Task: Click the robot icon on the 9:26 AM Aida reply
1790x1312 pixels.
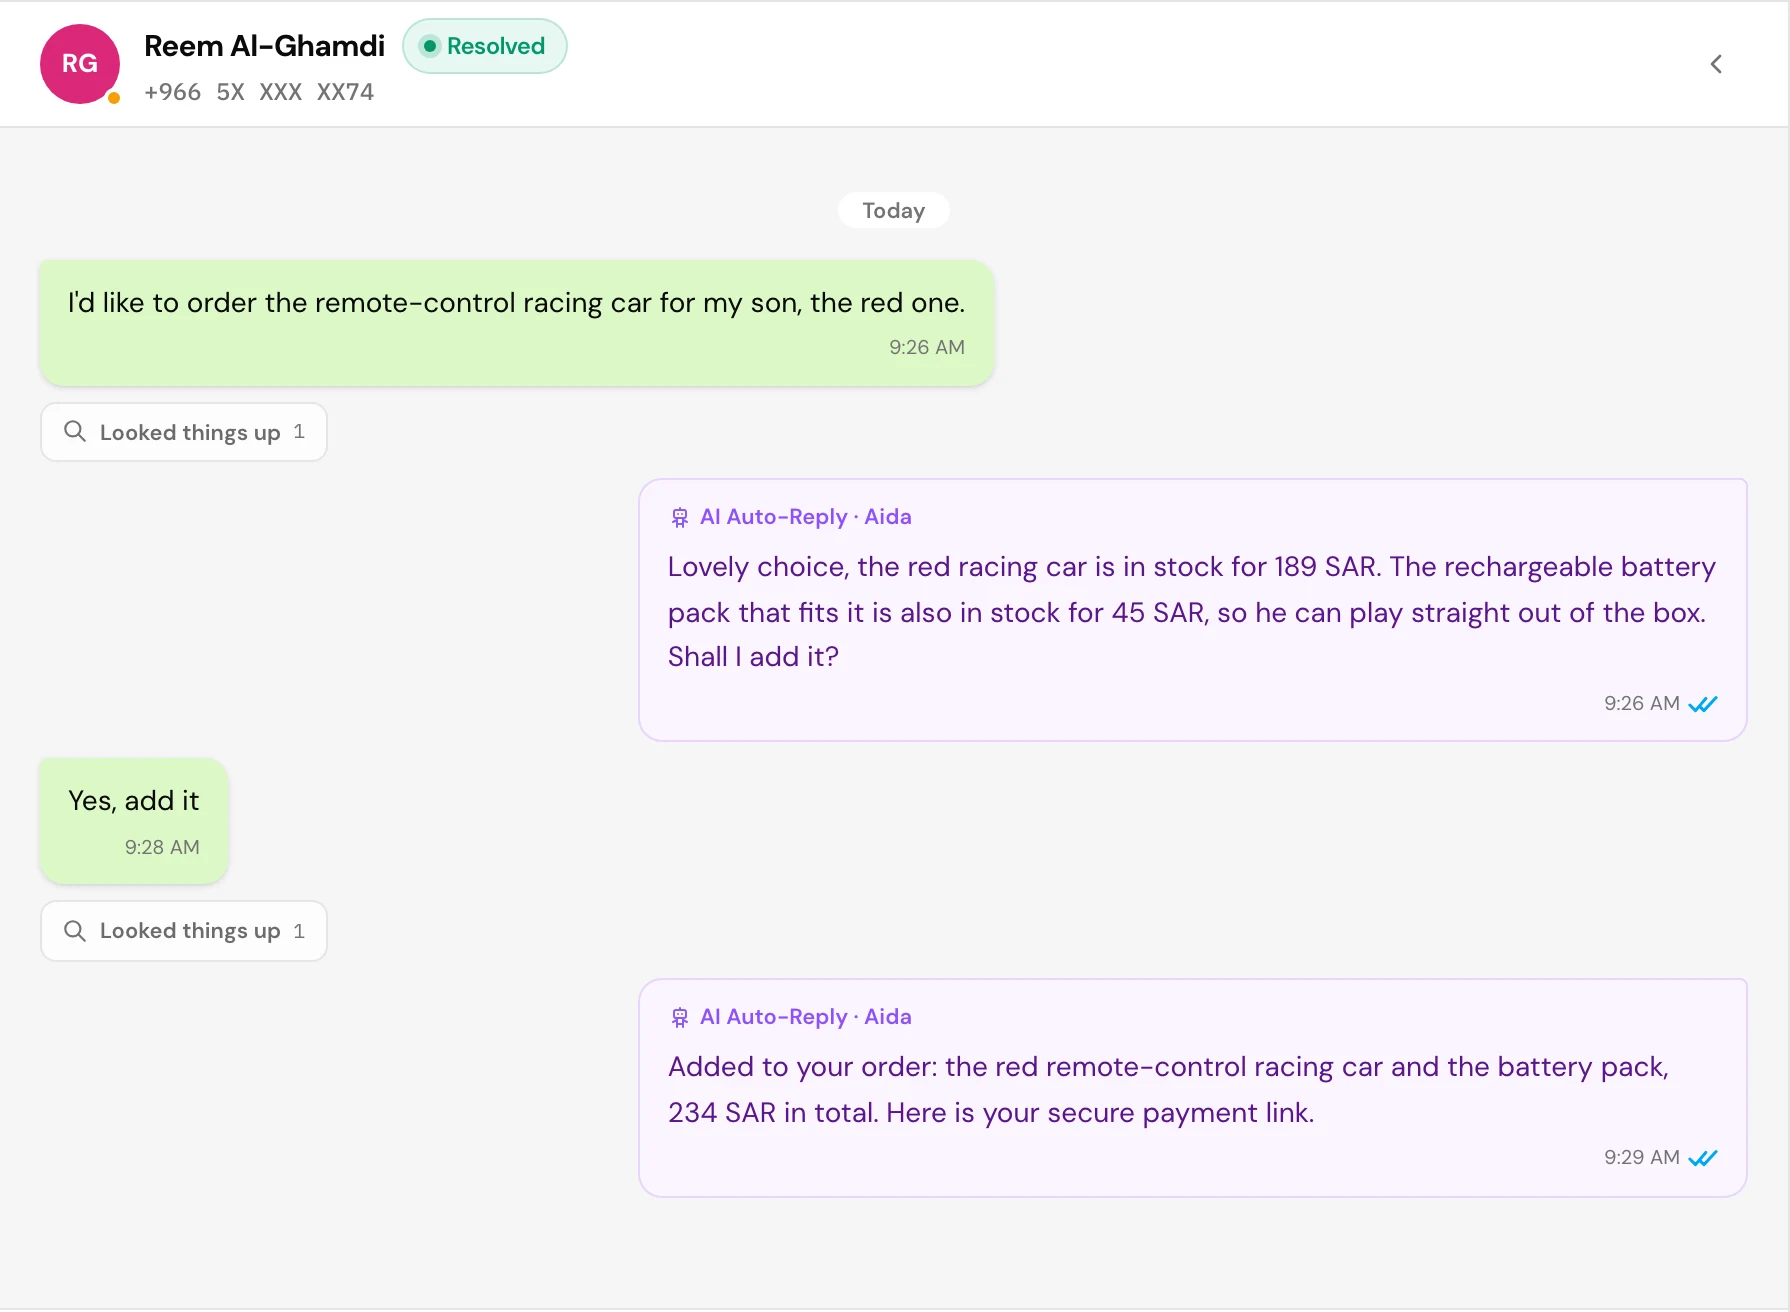Action: pyautogui.click(x=680, y=517)
